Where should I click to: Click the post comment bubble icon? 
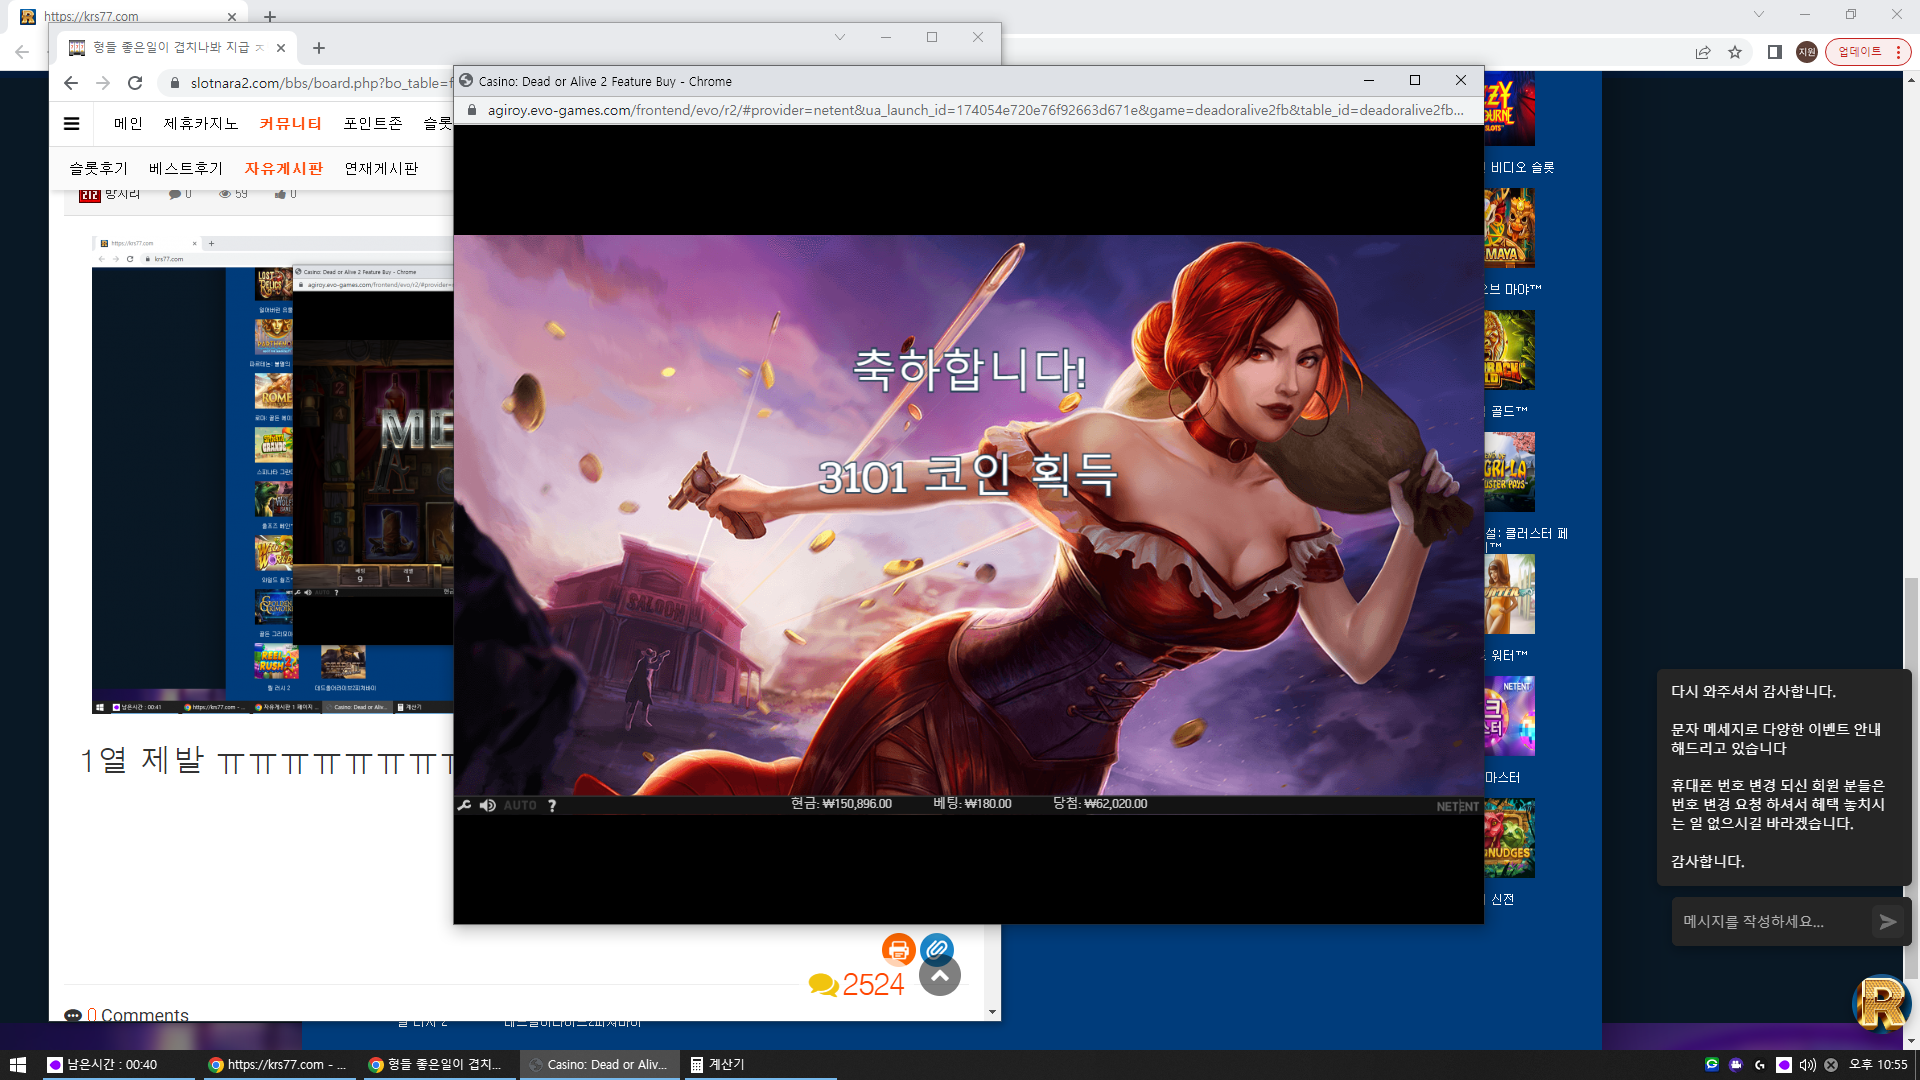(x=175, y=194)
